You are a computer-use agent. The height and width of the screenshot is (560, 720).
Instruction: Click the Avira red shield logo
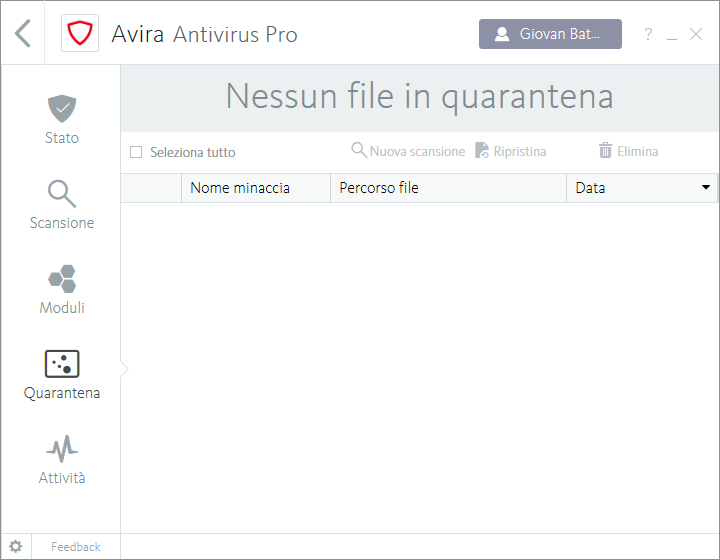[x=80, y=34]
